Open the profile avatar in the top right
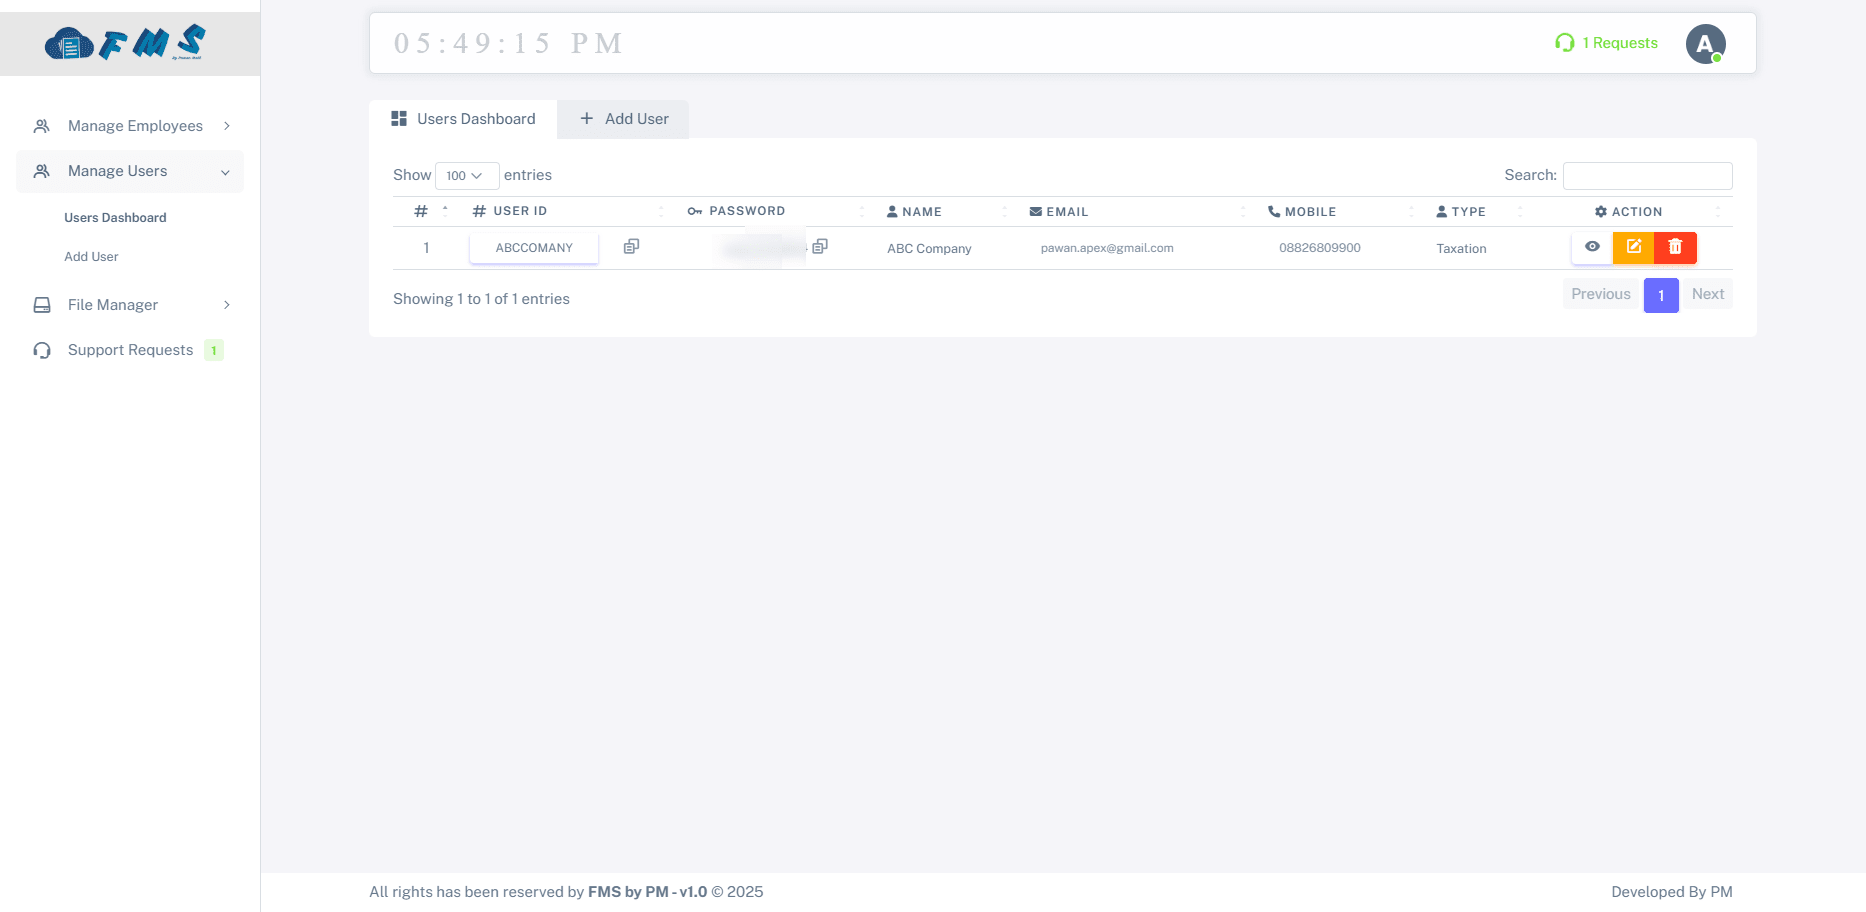 point(1706,43)
